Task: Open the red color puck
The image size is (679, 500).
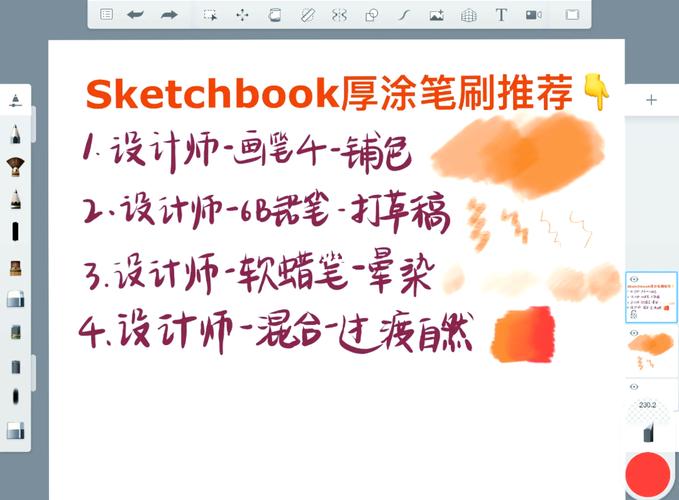Action: 648,474
